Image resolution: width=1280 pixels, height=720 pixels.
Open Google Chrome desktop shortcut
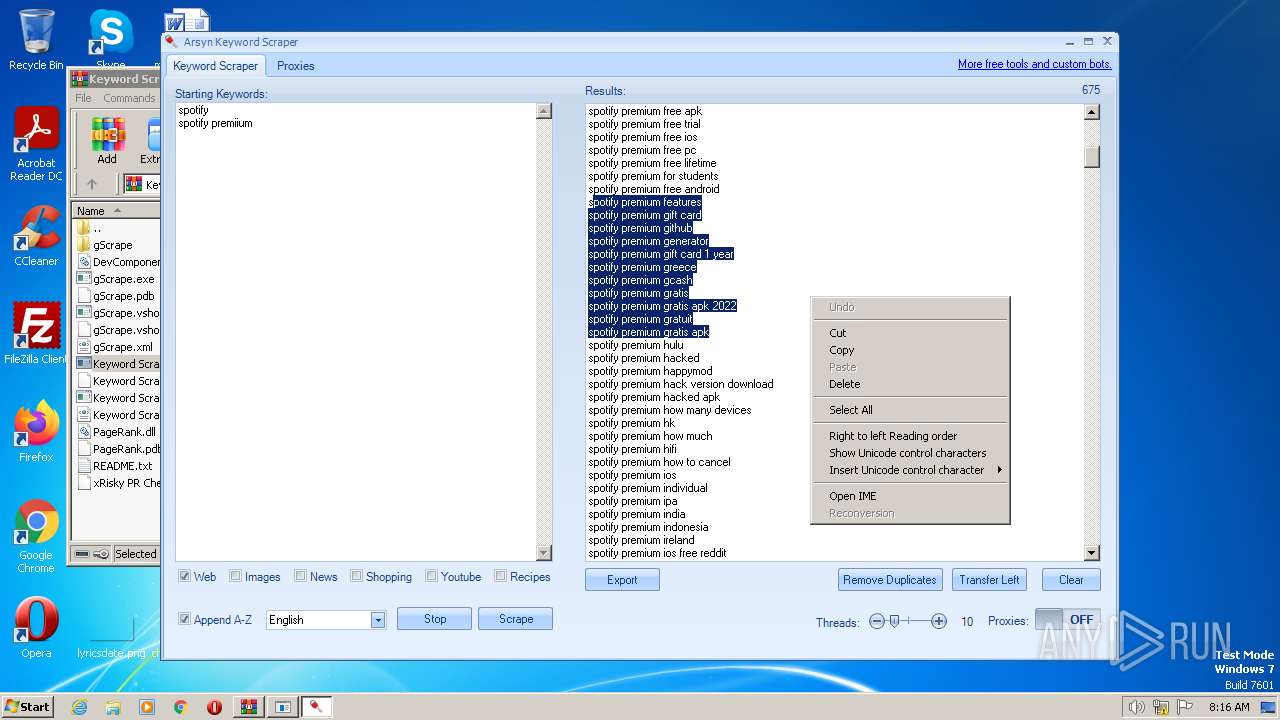(36, 537)
